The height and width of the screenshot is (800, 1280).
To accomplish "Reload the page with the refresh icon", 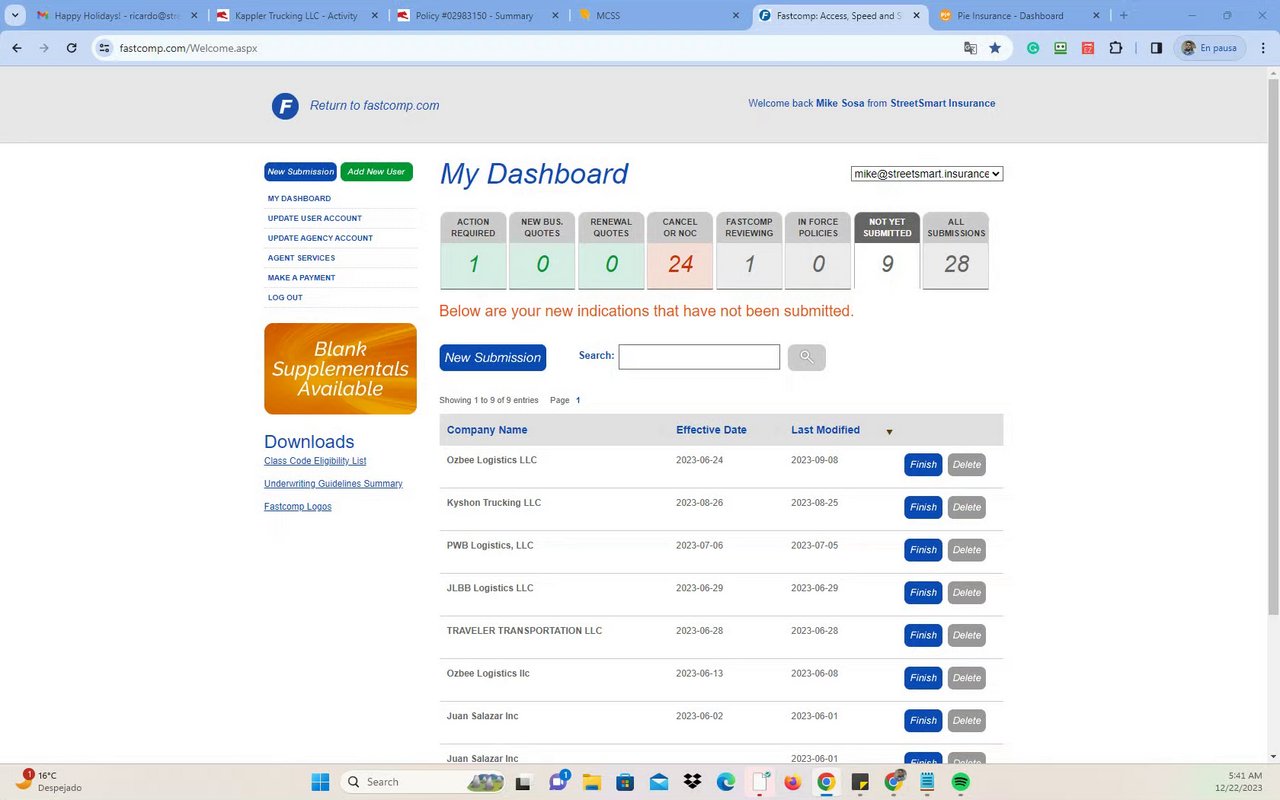I will click(x=72, y=48).
